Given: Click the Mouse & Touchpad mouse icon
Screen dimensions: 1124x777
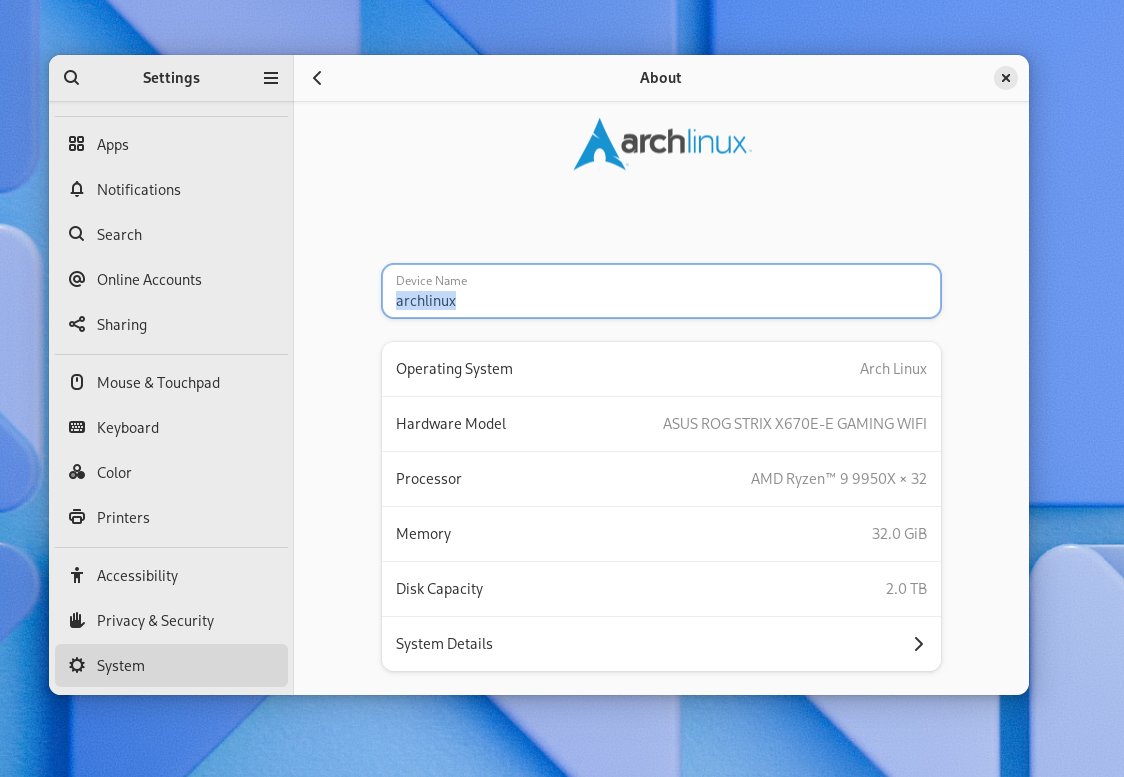Looking at the screenshot, I should click(x=77, y=382).
